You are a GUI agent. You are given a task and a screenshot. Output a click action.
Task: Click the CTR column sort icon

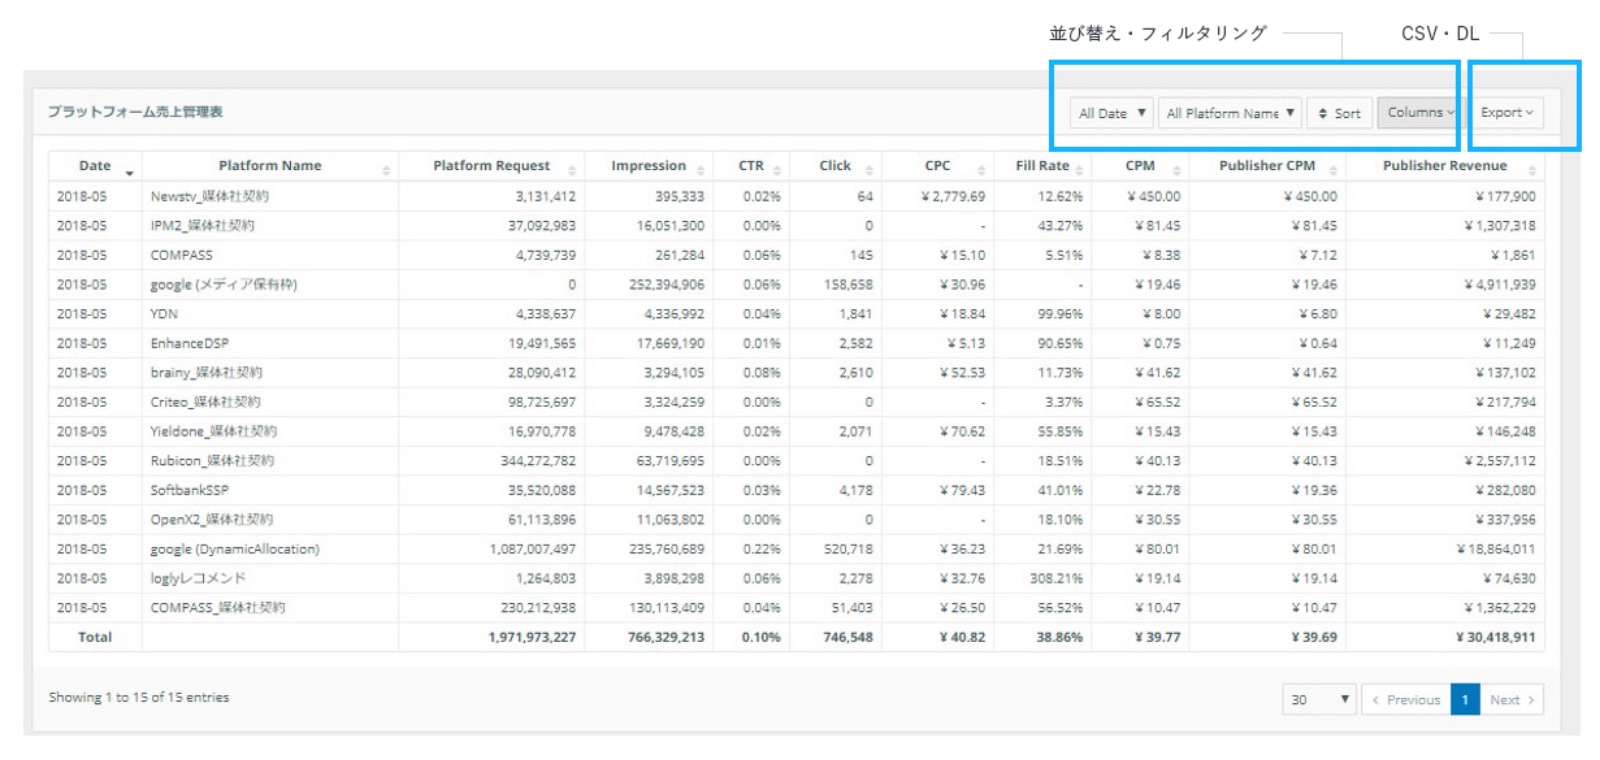777,171
